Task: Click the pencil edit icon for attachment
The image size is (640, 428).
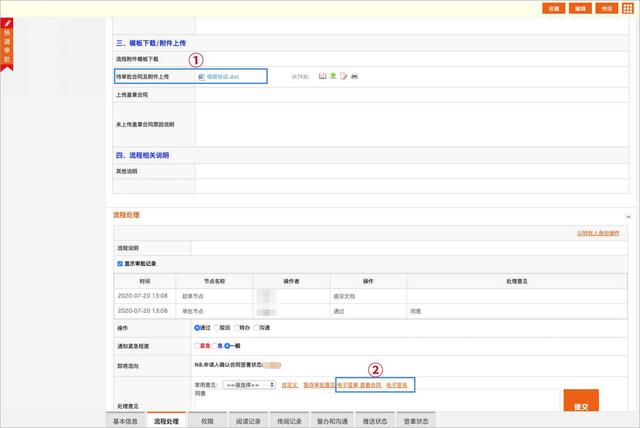Action: pyautogui.click(x=343, y=76)
